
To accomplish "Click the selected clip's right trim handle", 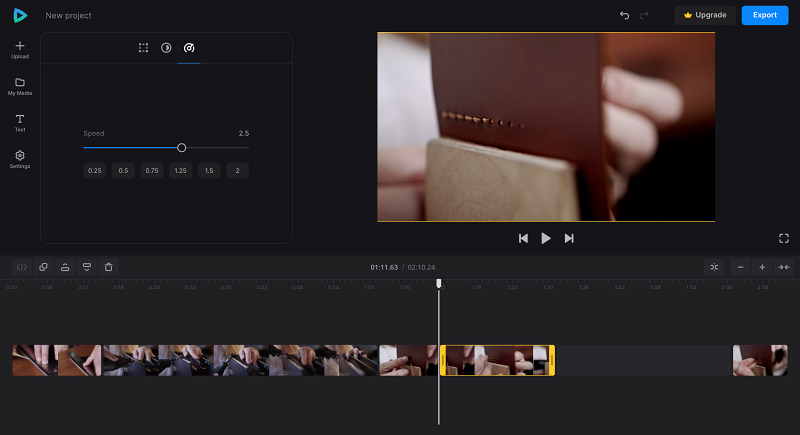I will click(552, 361).
